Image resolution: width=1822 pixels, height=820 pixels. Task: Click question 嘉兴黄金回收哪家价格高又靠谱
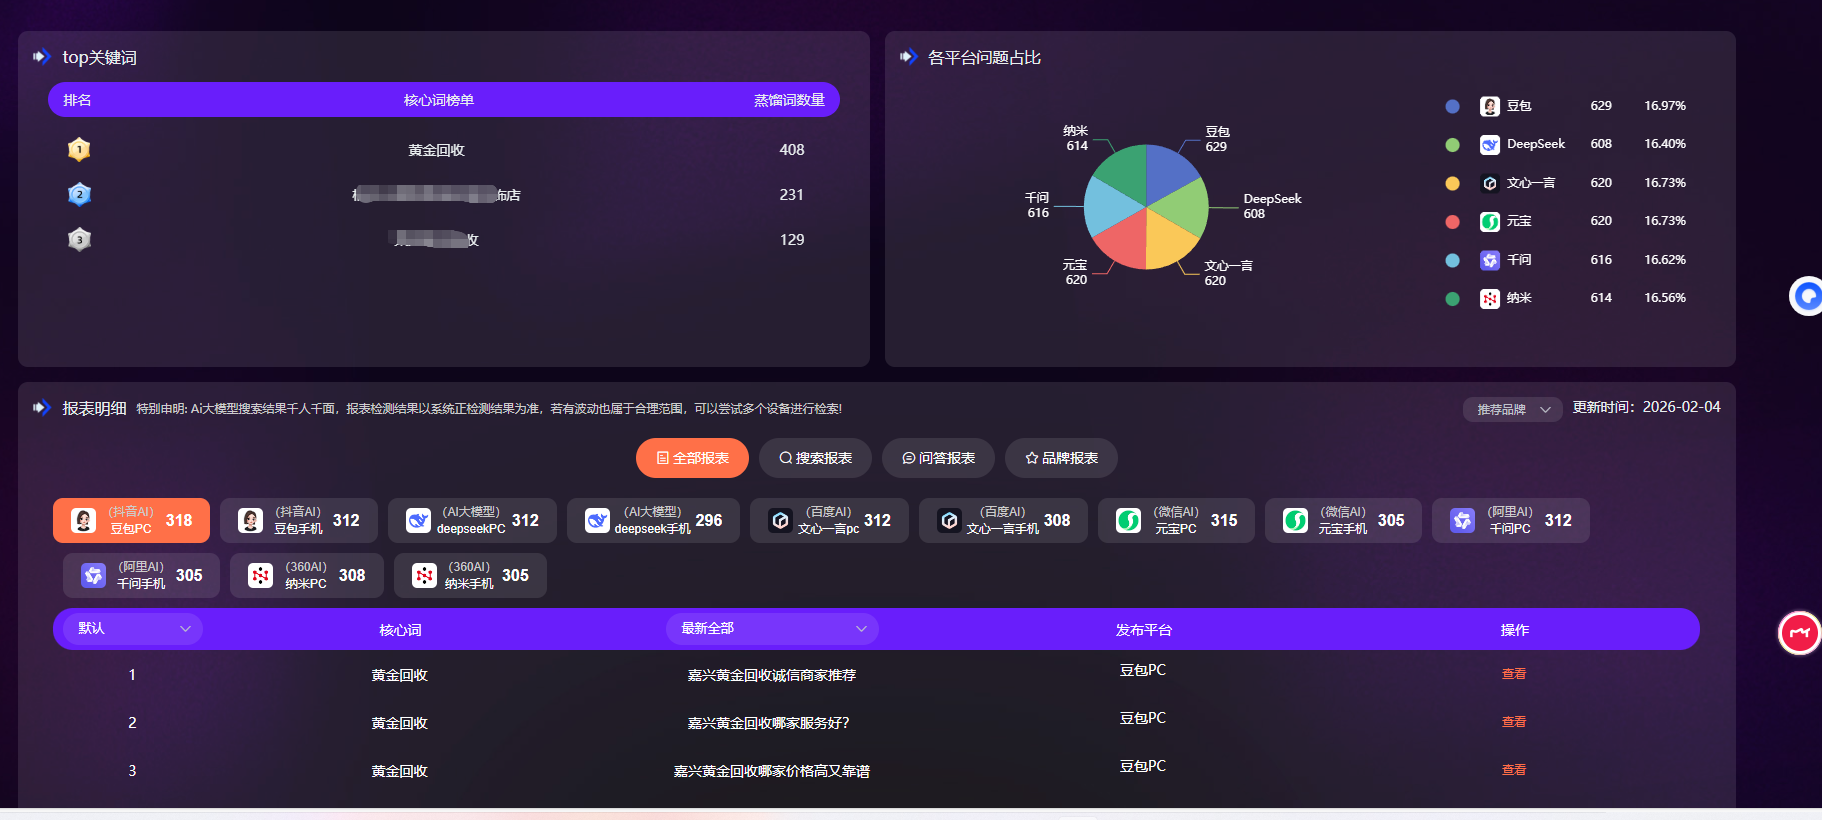point(772,771)
